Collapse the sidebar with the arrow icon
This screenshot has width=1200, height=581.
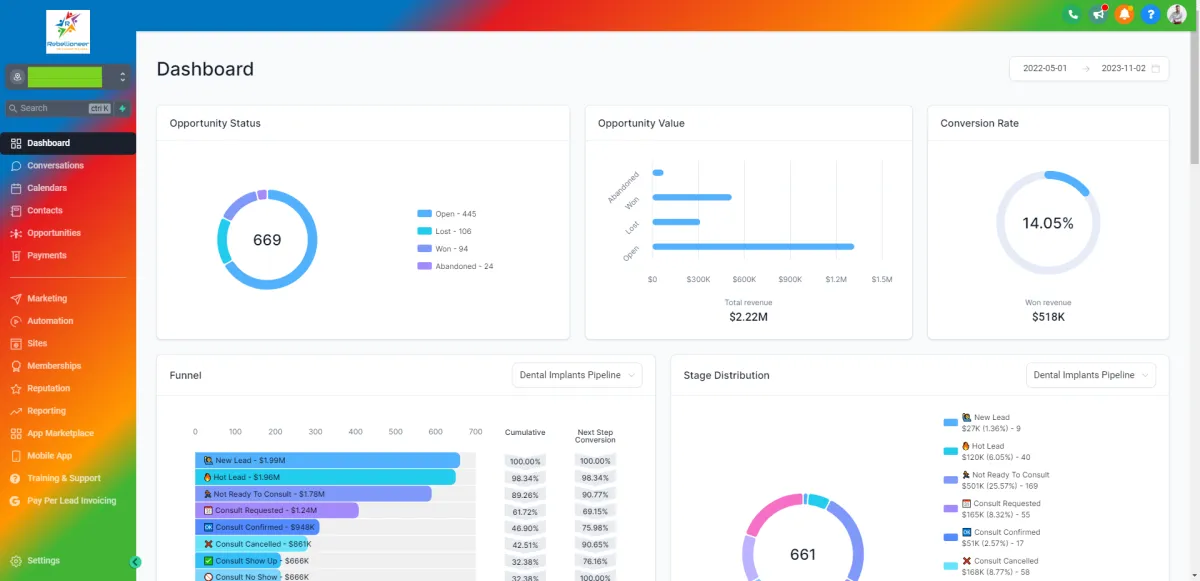pyautogui.click(x=135, y=562)
